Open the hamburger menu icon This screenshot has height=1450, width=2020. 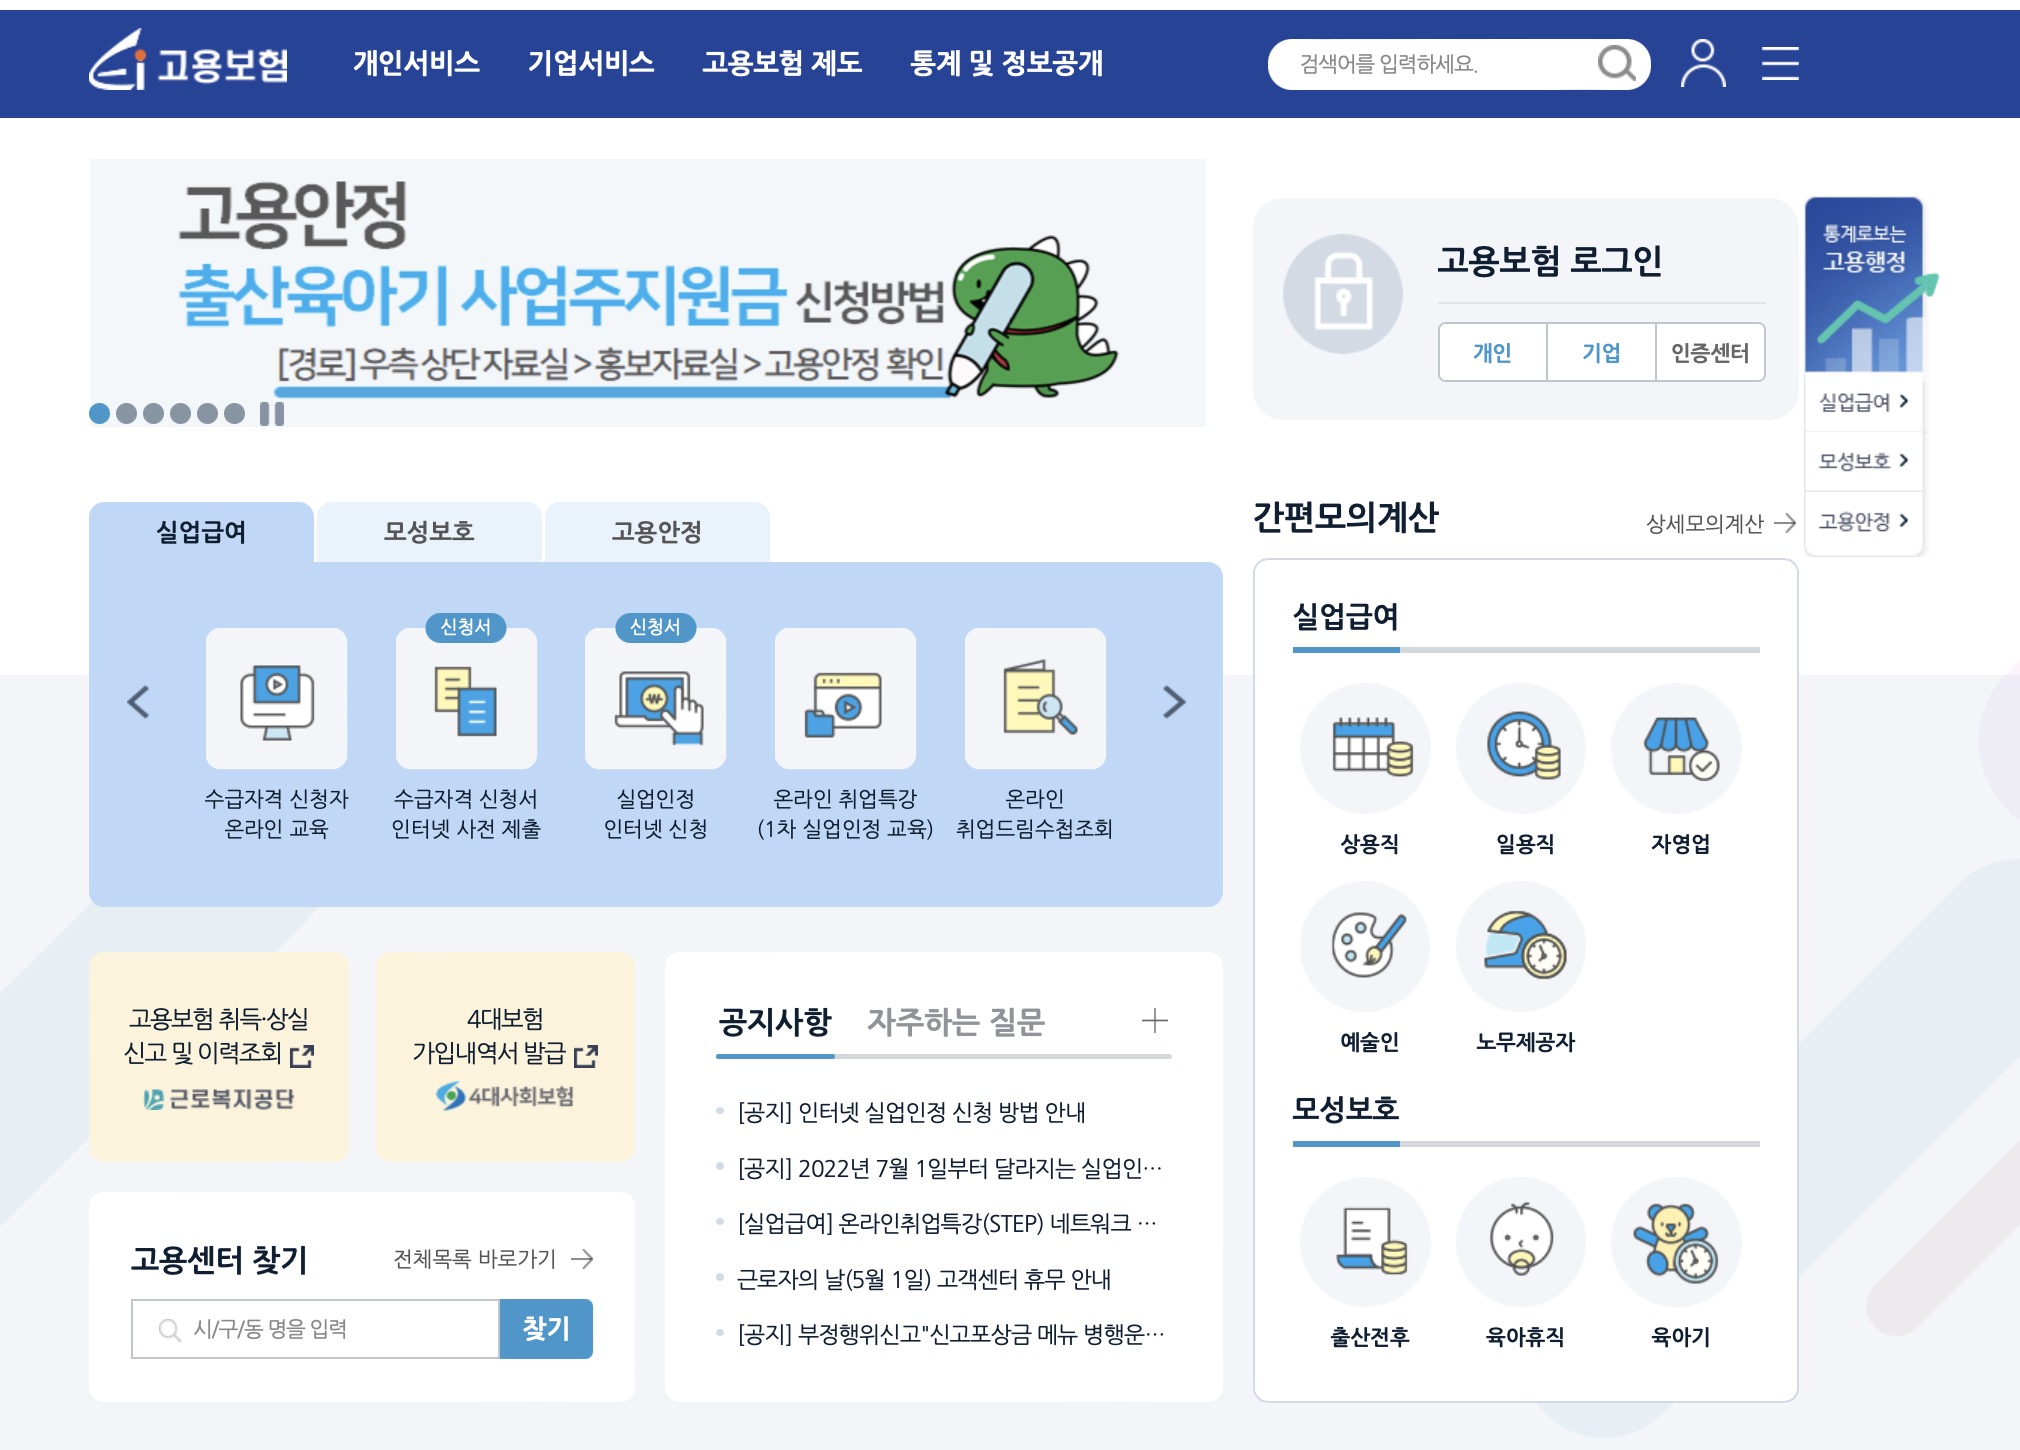1780,64
